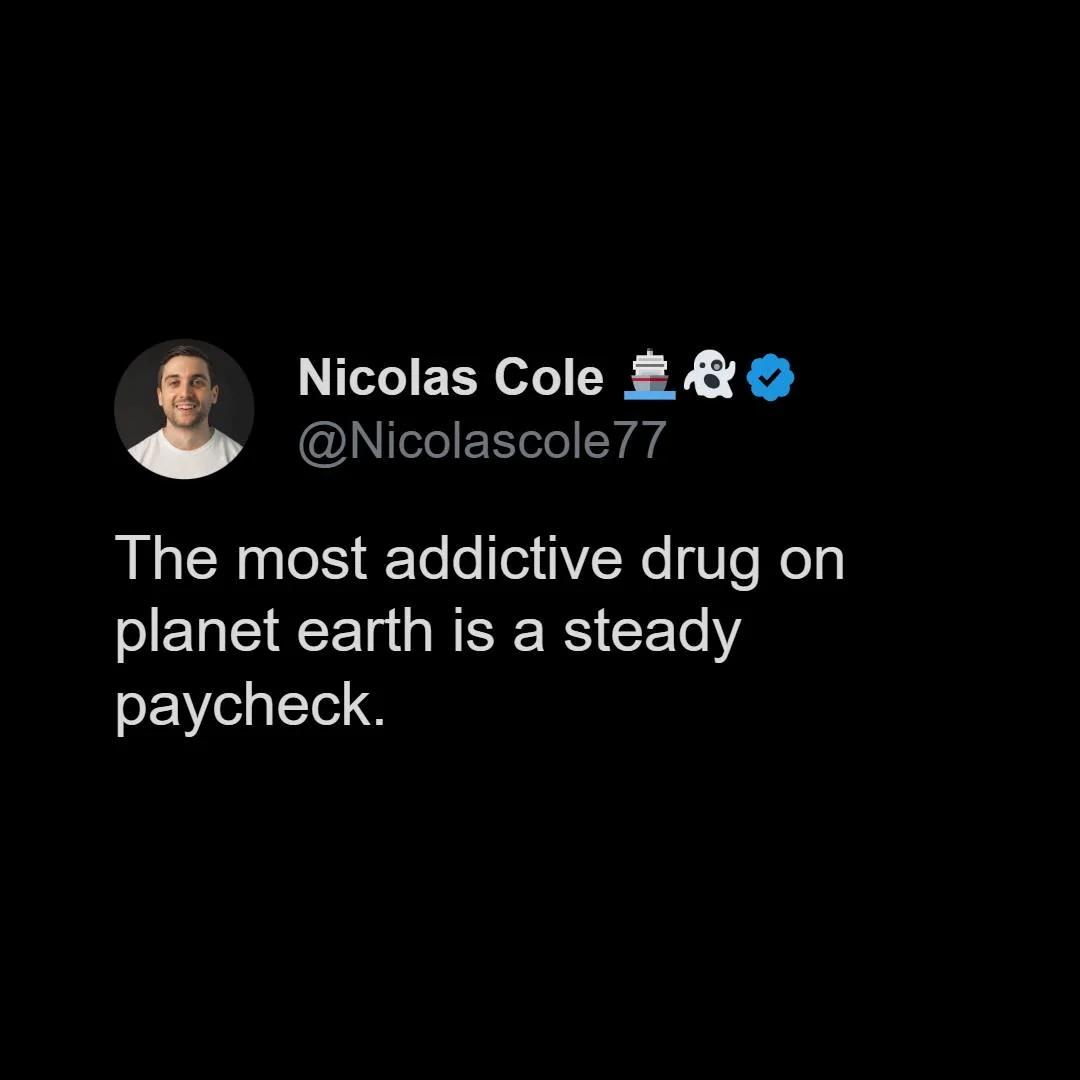Image resolution: width=1080 pixels, height=1080 pixels.
Task: Click the word "most" in the tweet
Action: pyautogui.click(x=301, y=561)
